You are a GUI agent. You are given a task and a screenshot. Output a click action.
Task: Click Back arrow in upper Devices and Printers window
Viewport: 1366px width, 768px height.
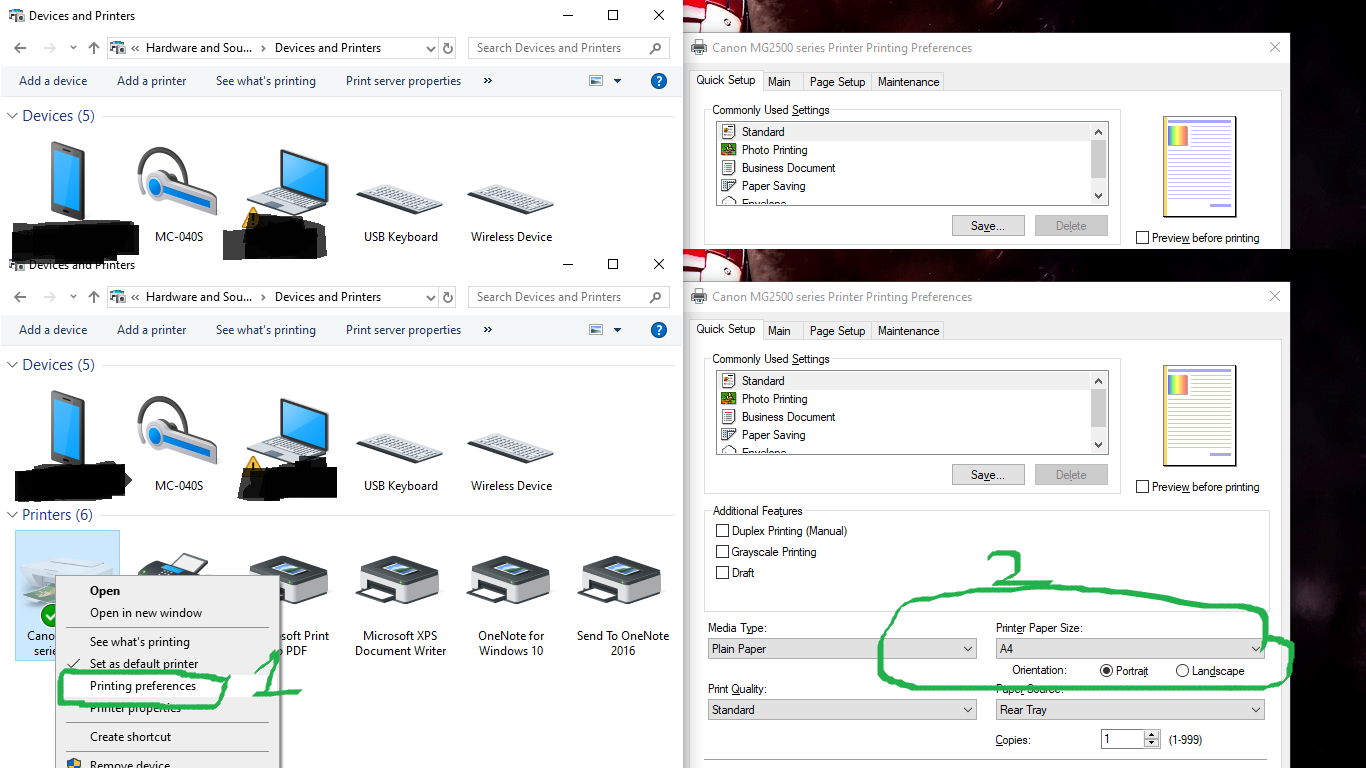pyautogui.click(x=21, y=48)
